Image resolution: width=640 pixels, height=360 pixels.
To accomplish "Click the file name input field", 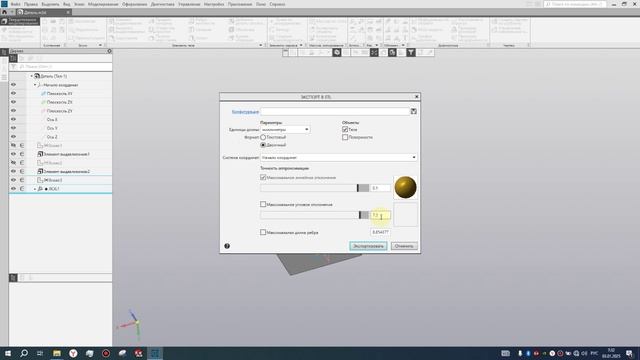I will coord(335,111).
